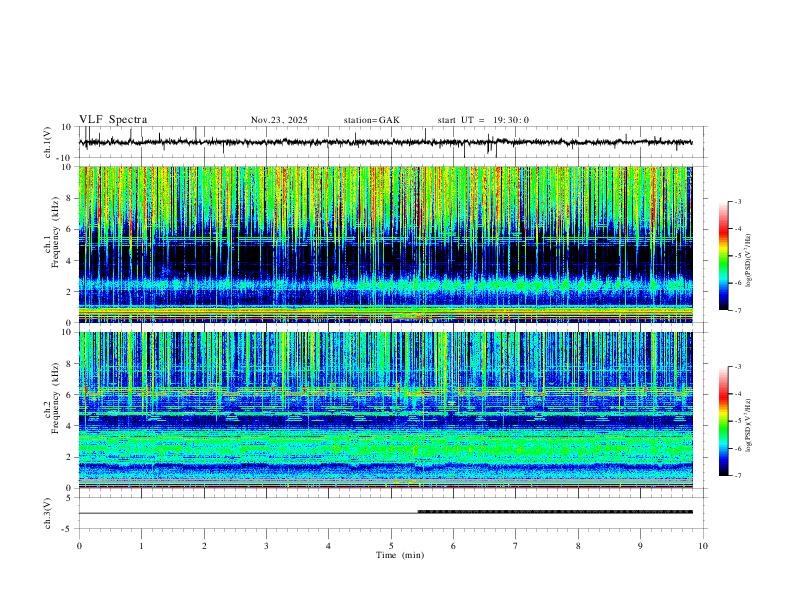The image size is (792, 612).
Task: Click the ch.1 spectrogram panel
Action: pos(386,244)
